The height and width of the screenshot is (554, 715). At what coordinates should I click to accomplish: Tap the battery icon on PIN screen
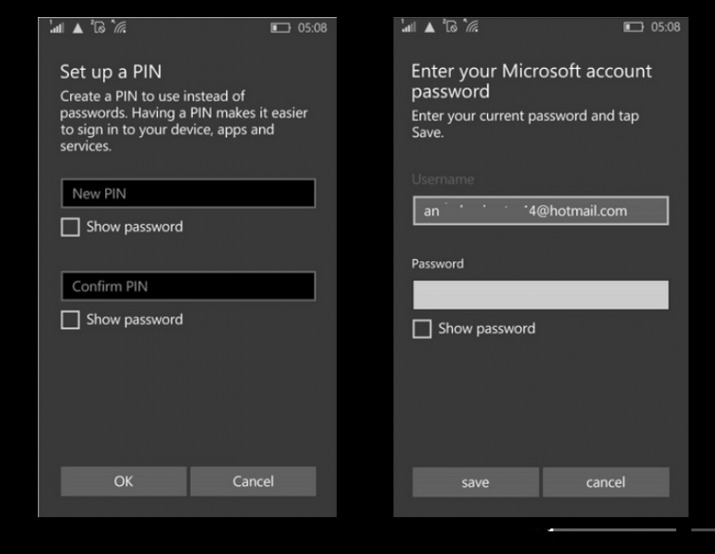(x=280, y=28)
